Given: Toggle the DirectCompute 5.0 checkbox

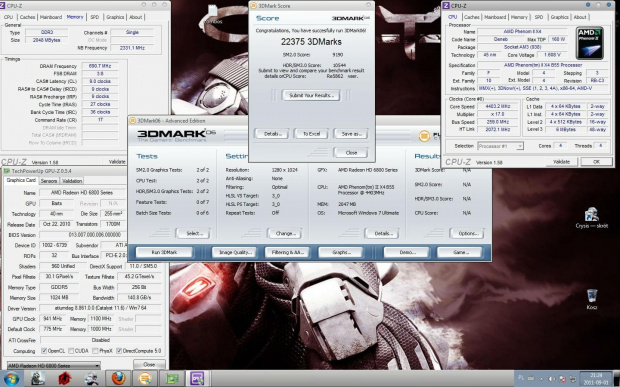Looking at the screenshot, I should [119, 351].
